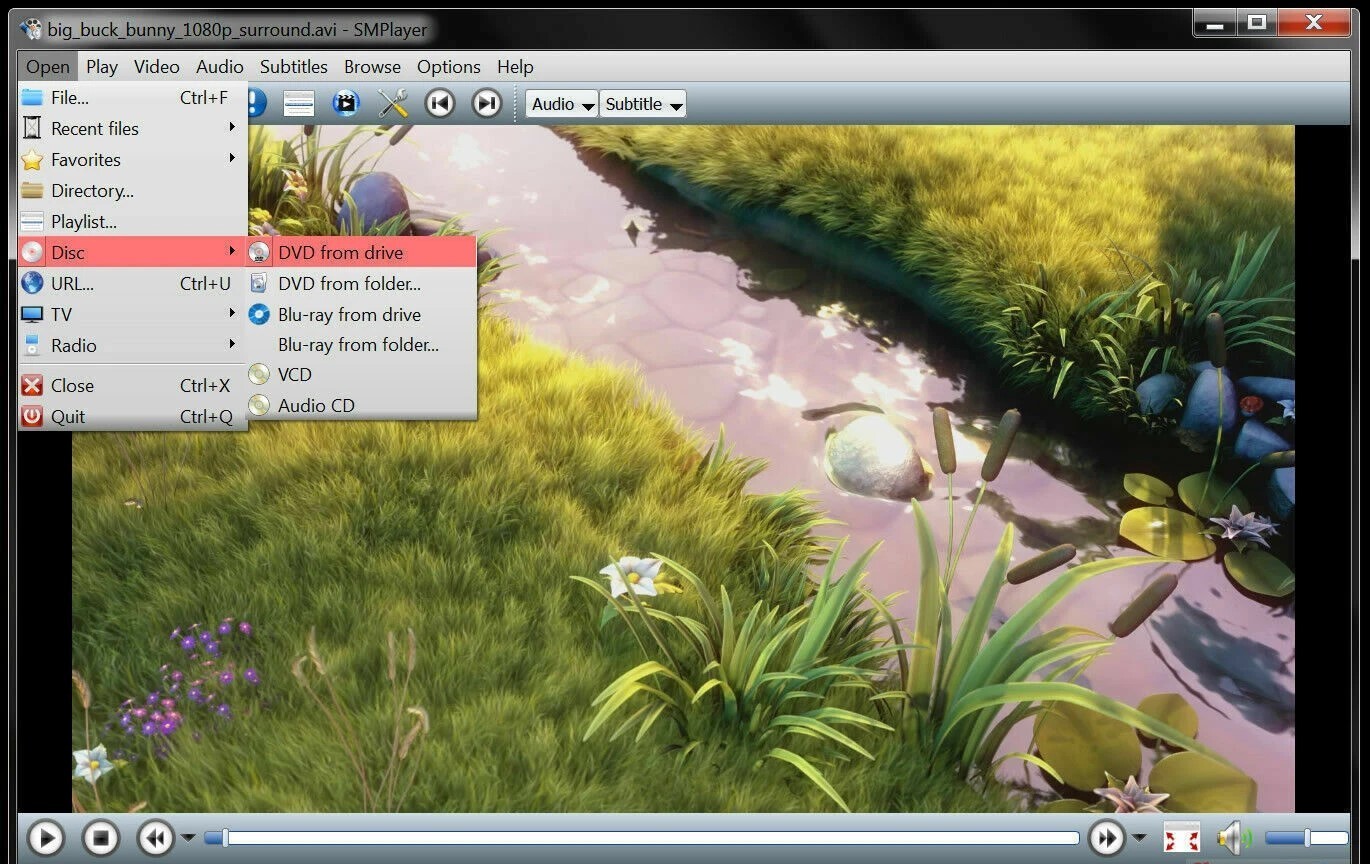Click the radio icon beside Radio

pos(33,345)
